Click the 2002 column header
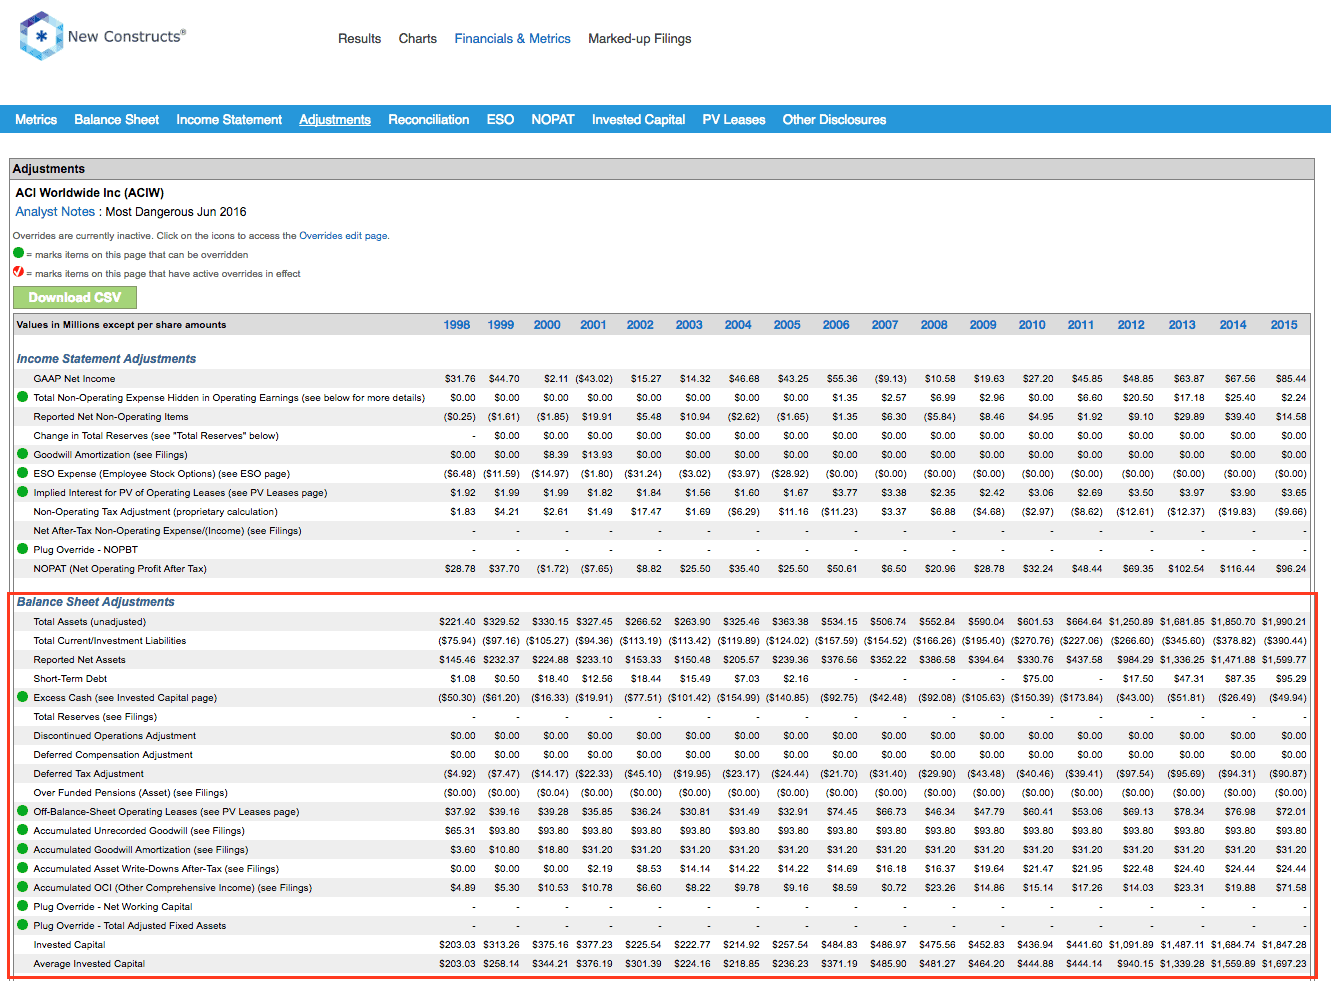The image size is (1331, 981). tap(640, 325)
